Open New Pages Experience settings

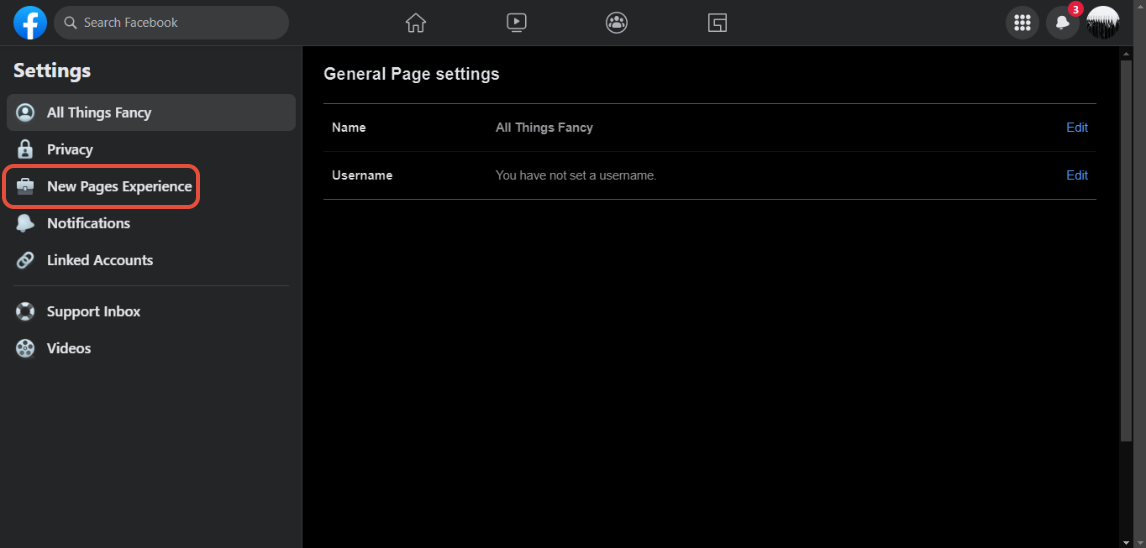(x=151, y=186)
